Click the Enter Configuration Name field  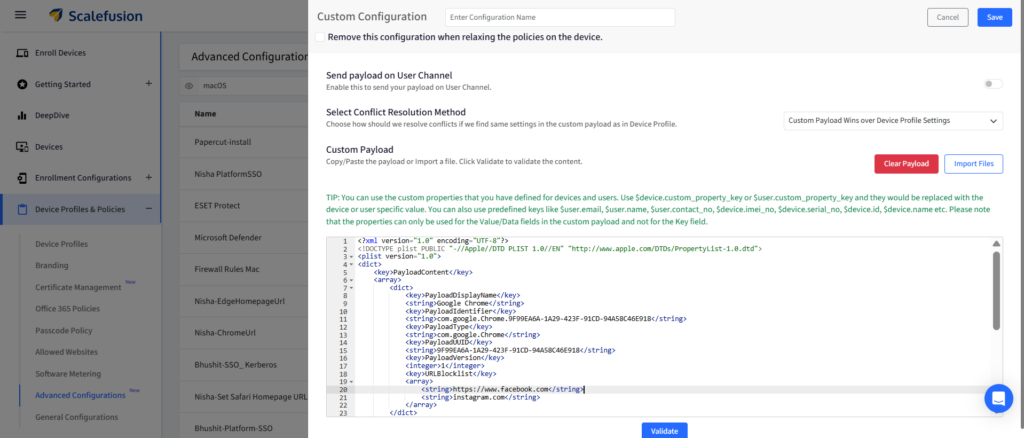tap(560, 18)
